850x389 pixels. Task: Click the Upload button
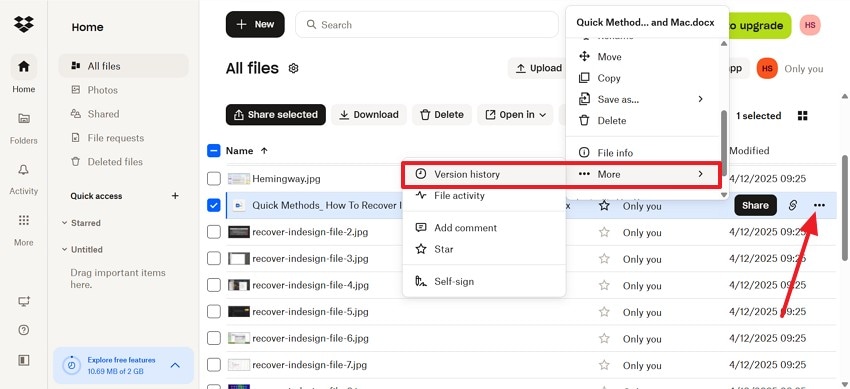point(537,68)
